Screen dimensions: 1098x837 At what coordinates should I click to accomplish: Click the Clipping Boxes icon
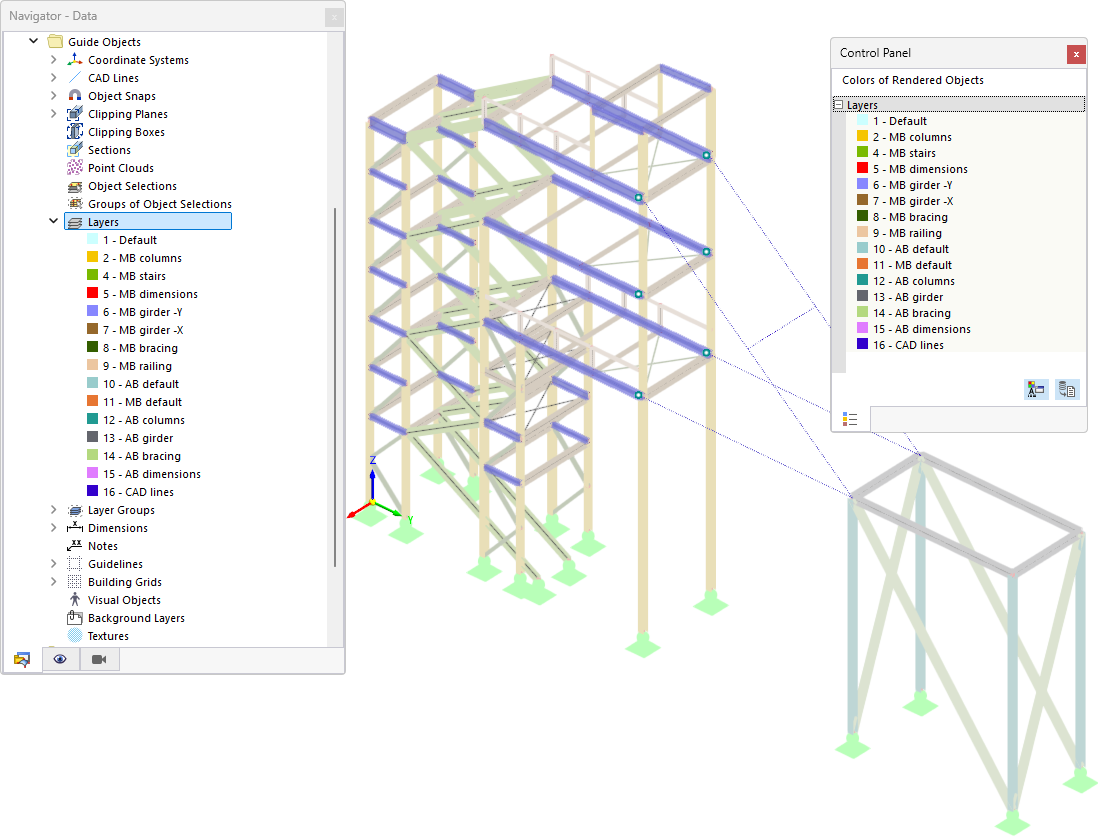click(75, 132)
